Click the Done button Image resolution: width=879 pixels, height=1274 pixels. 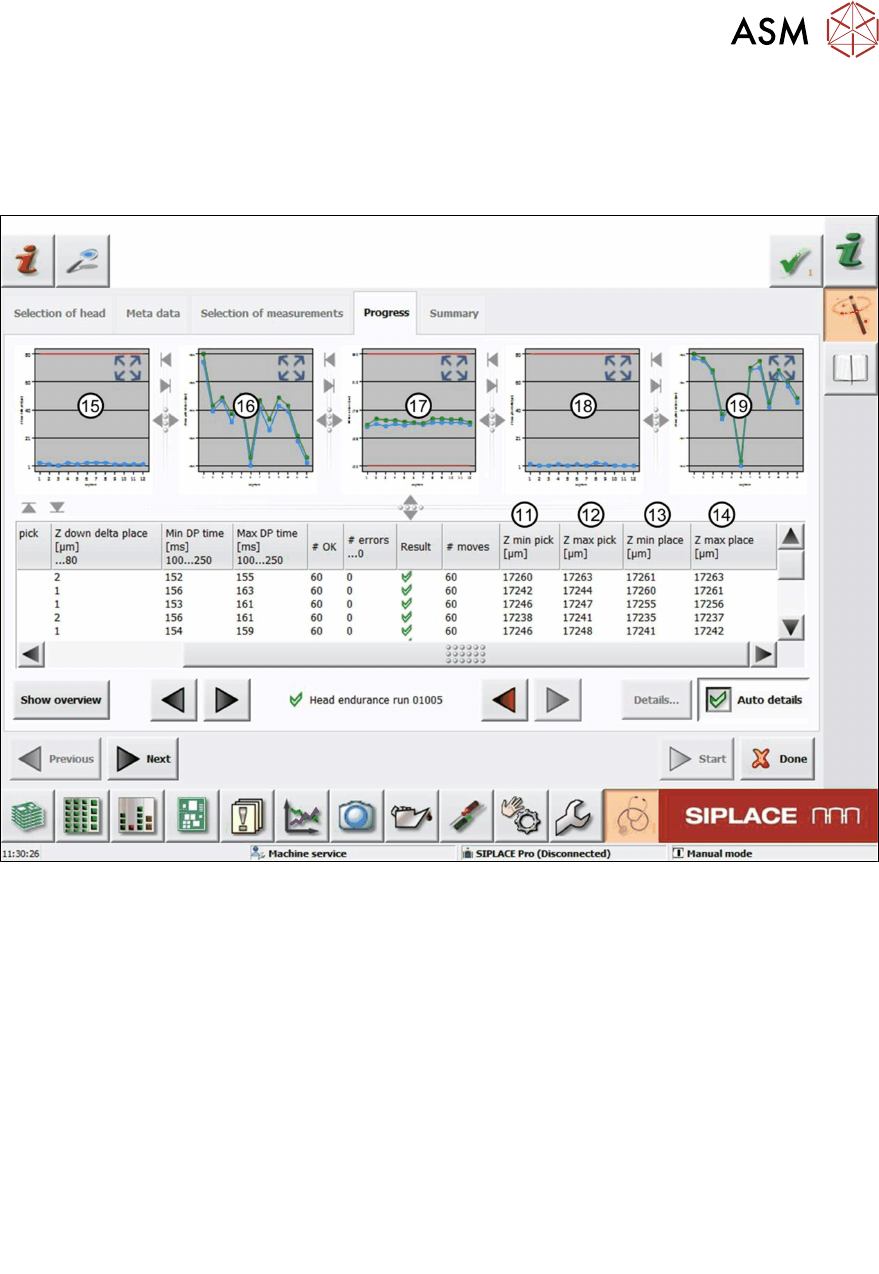tap(778, 759)
